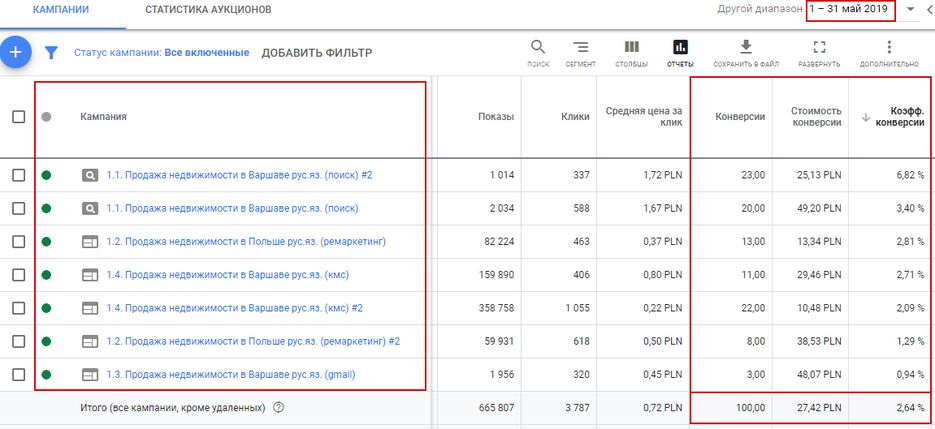Viewport: 935px width, 429px height.
Task: Open the Отчеты reports tool
Action: click(680, 52)
